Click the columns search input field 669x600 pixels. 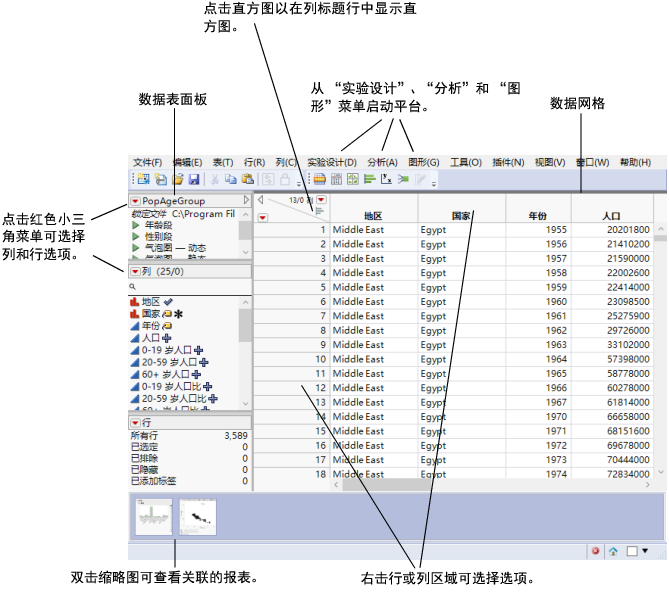pos(190,287)
